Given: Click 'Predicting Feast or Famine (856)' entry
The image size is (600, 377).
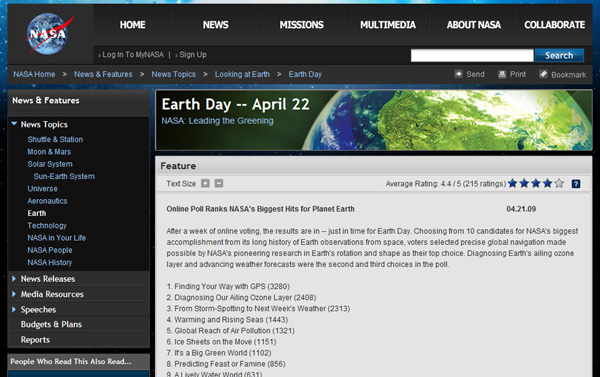Looking at the screenshot, I should [226, 364].
